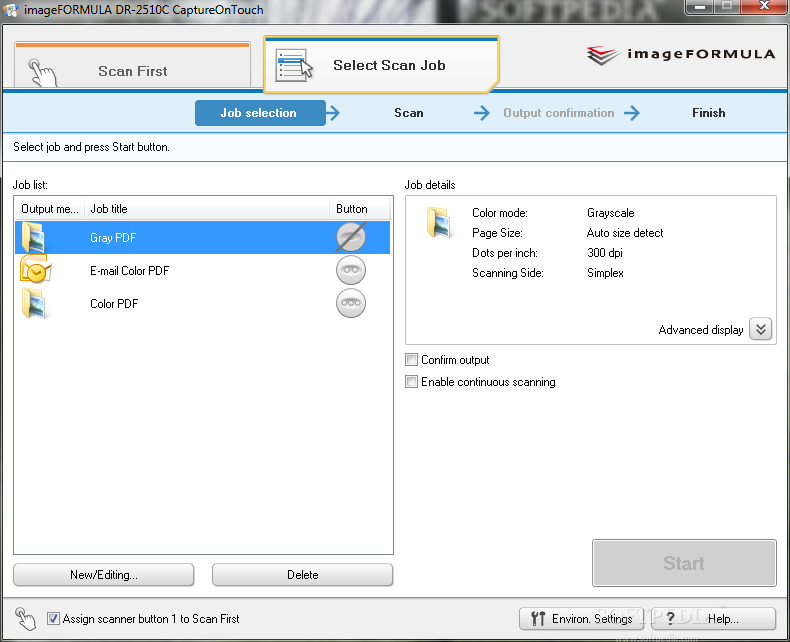Minimize the CaptureOnTouch window
Image resolution: width=790 pixels, height=642 pixels.
tap(700, 7)
